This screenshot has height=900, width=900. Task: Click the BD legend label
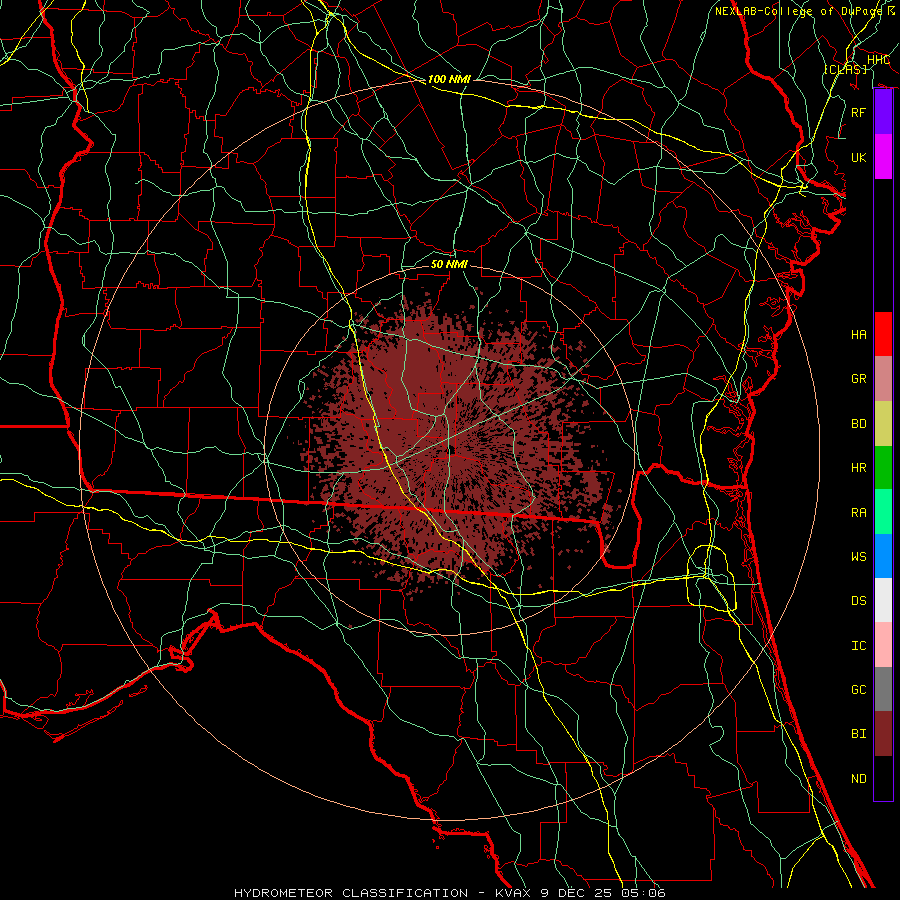coord(859,423)
